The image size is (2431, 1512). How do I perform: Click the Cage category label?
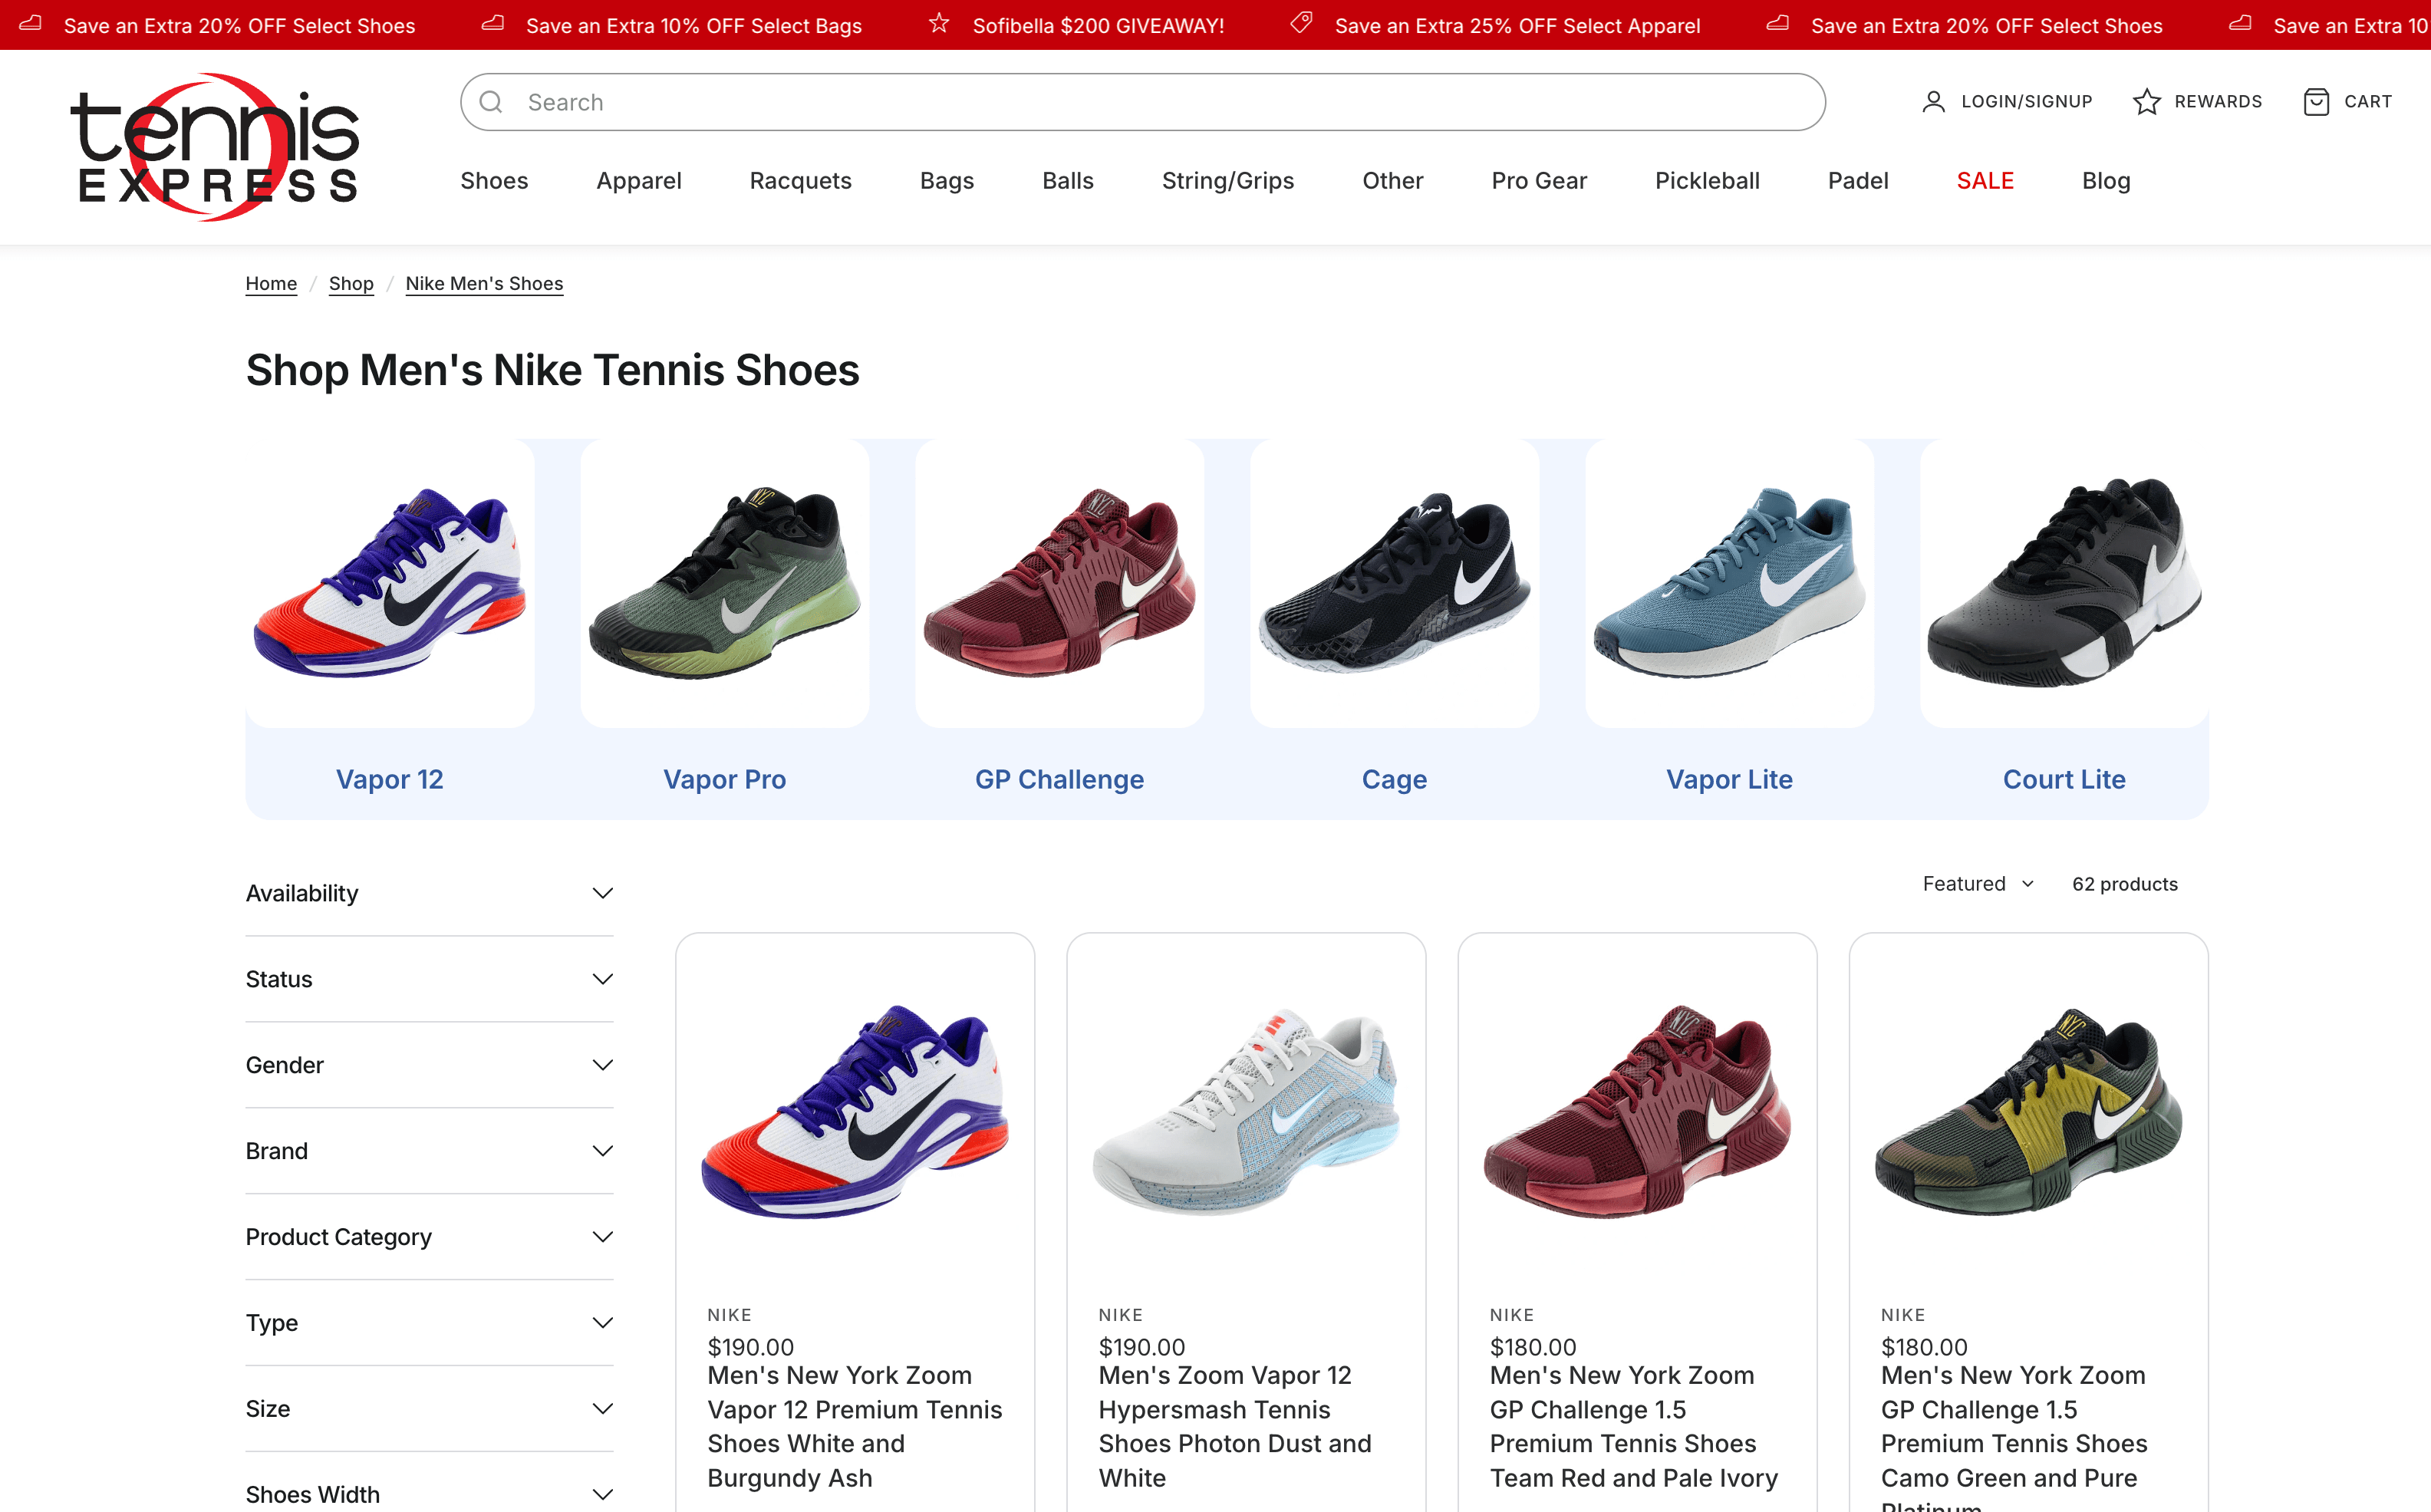click(x=1394, y=779)
